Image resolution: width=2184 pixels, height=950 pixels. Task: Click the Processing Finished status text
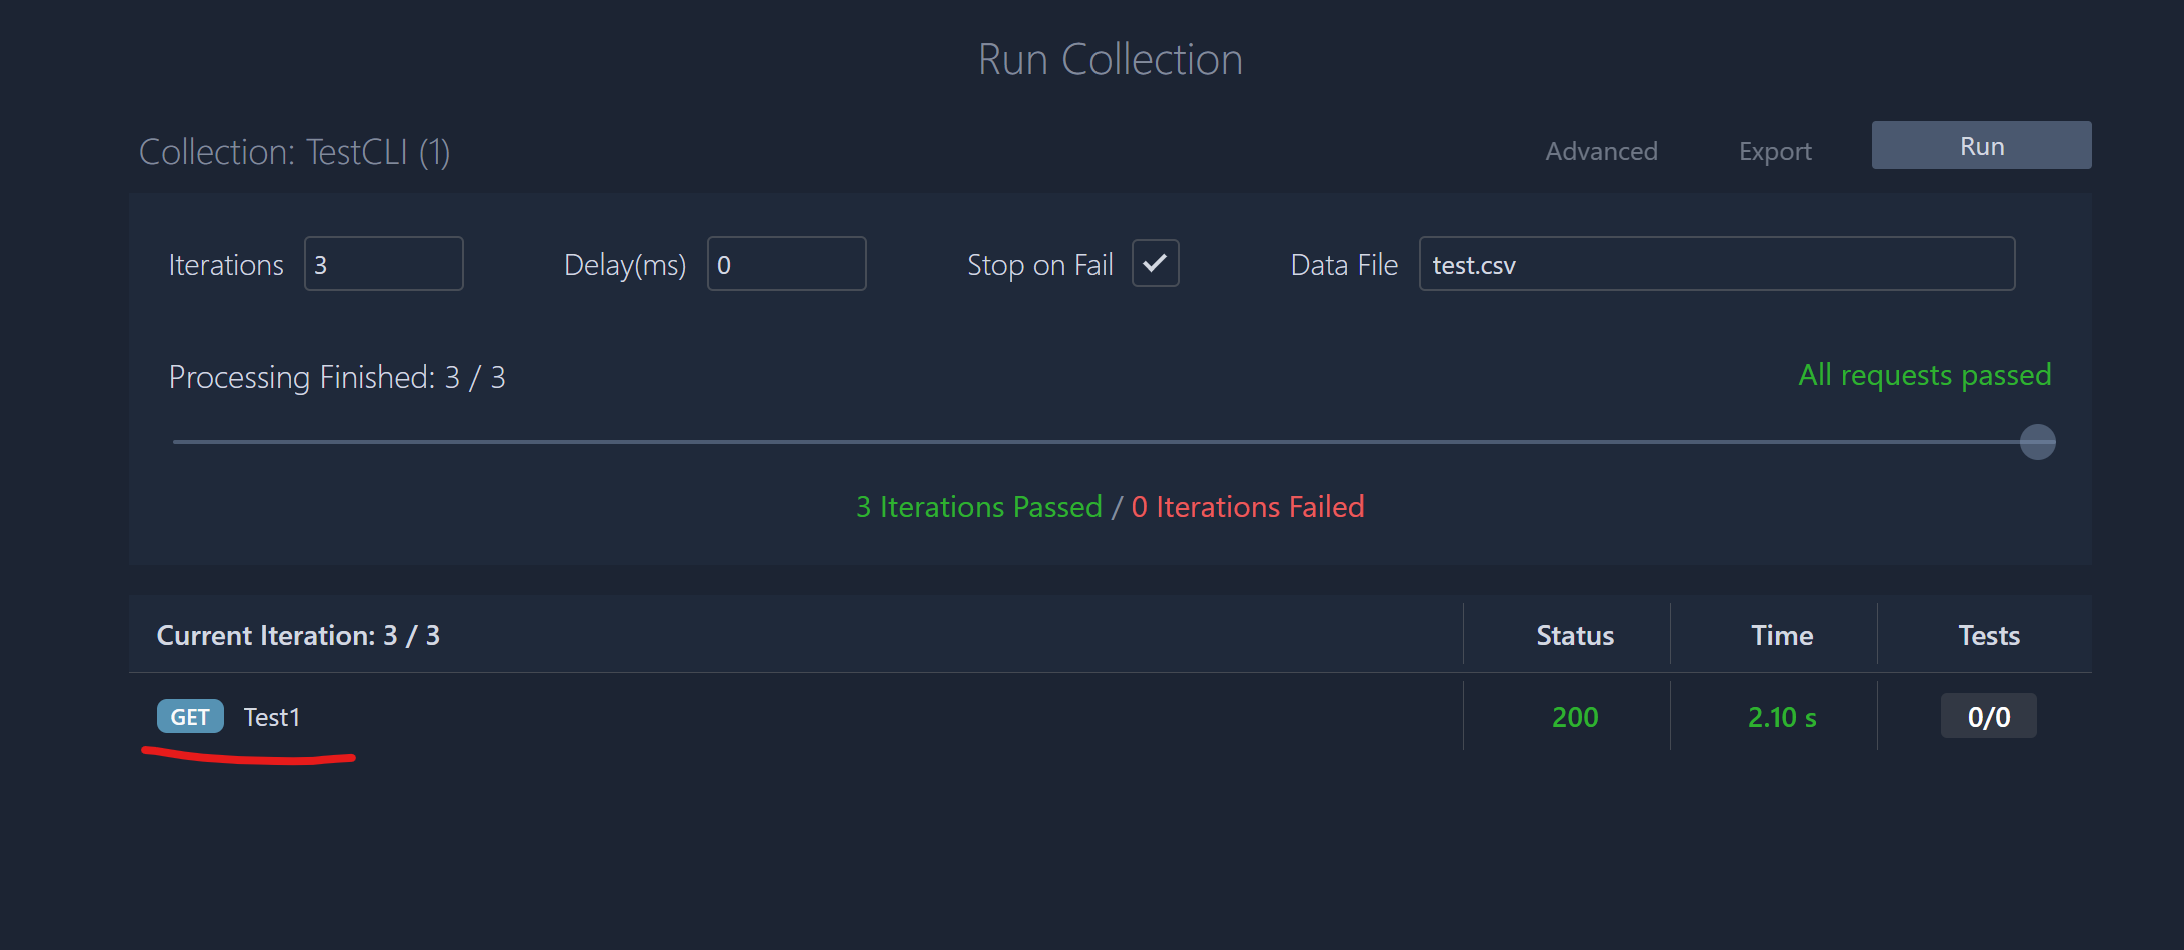tap(337, 377)
